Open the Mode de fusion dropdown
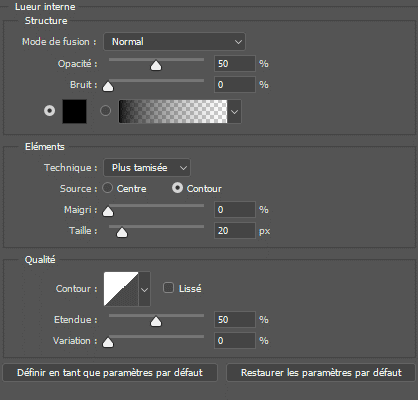The image size is (418, 400). 174,42
